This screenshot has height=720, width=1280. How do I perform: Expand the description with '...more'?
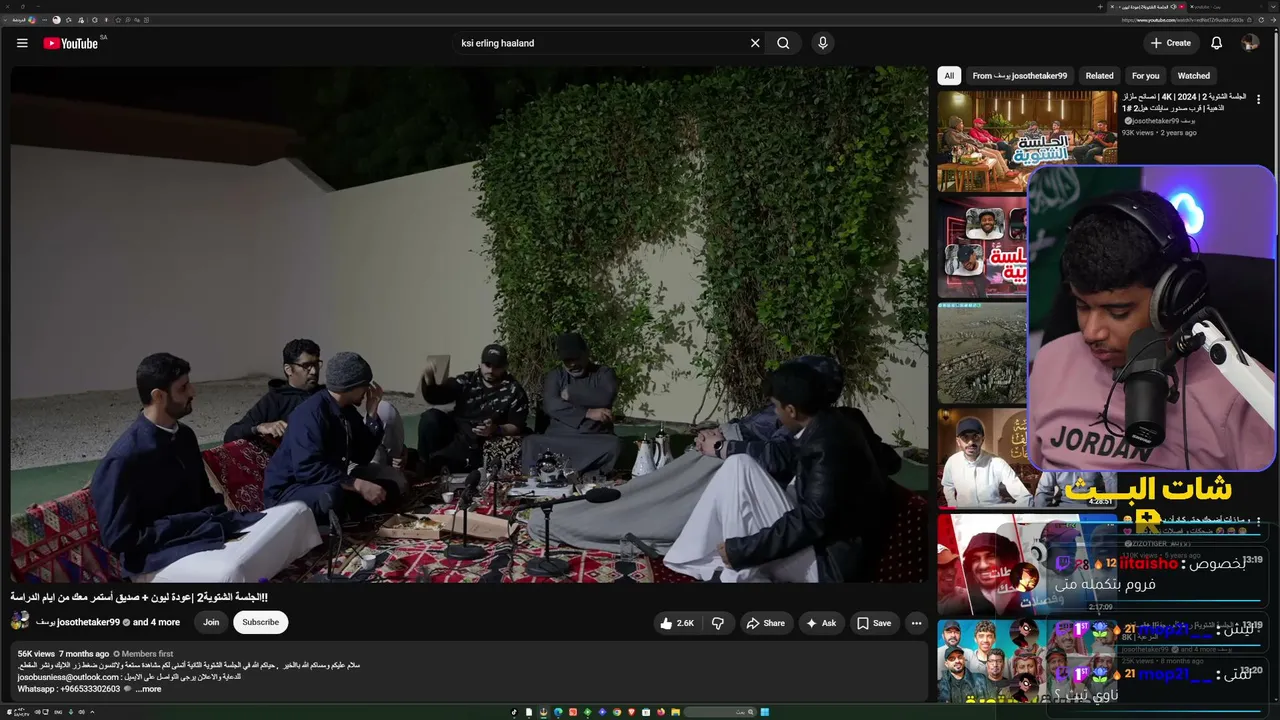point(148,689)
